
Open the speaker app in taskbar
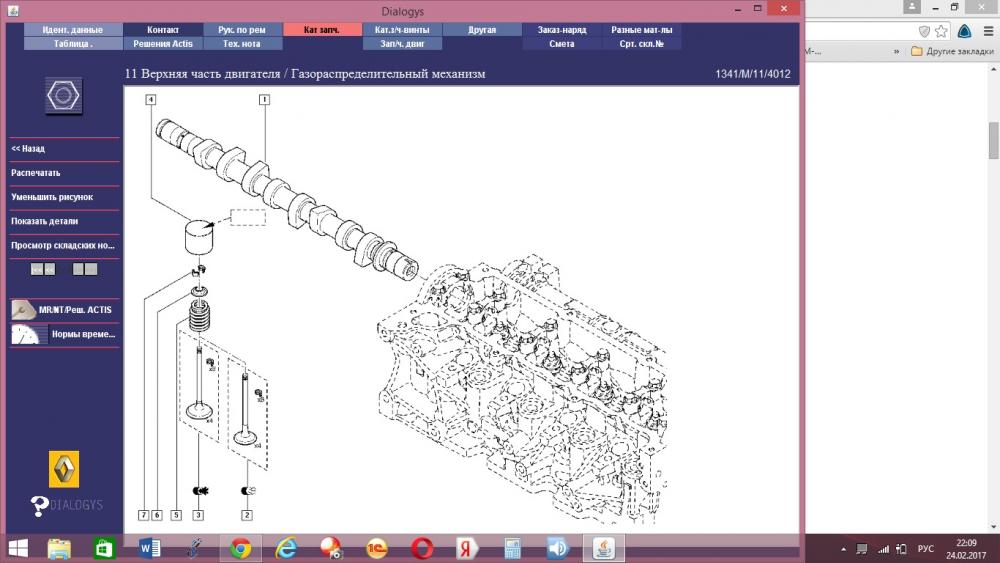coord(557,548)
